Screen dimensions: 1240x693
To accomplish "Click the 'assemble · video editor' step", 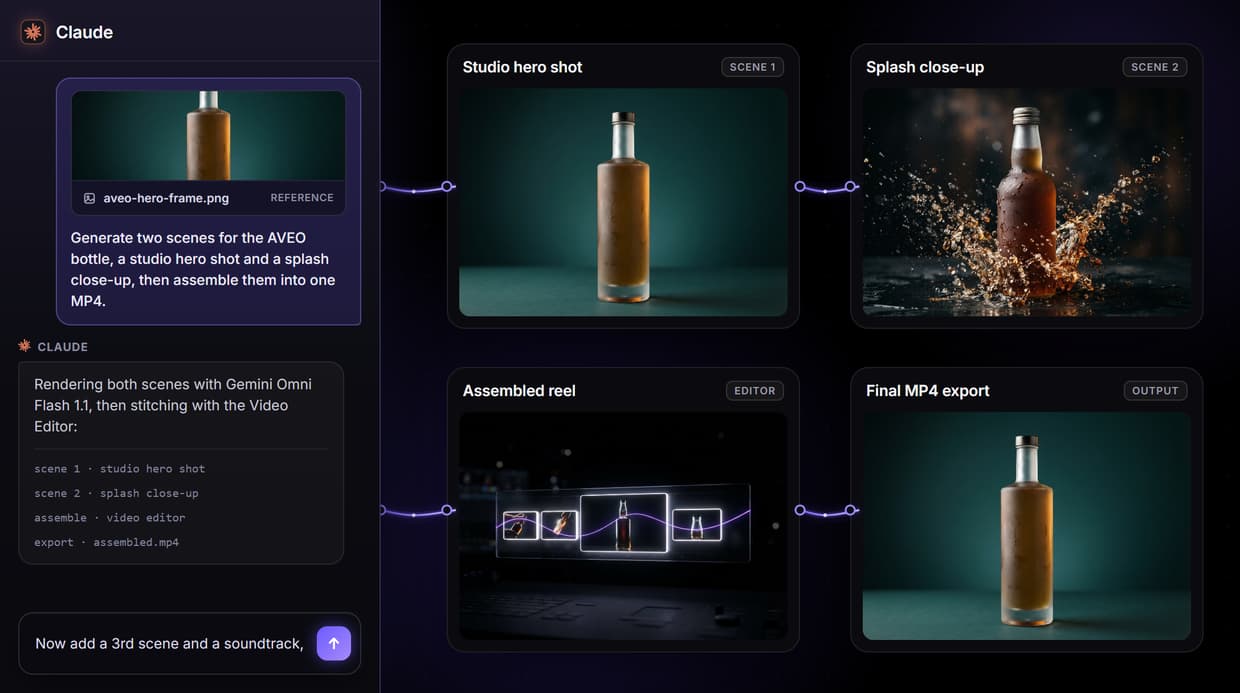I will click(109, 517).
